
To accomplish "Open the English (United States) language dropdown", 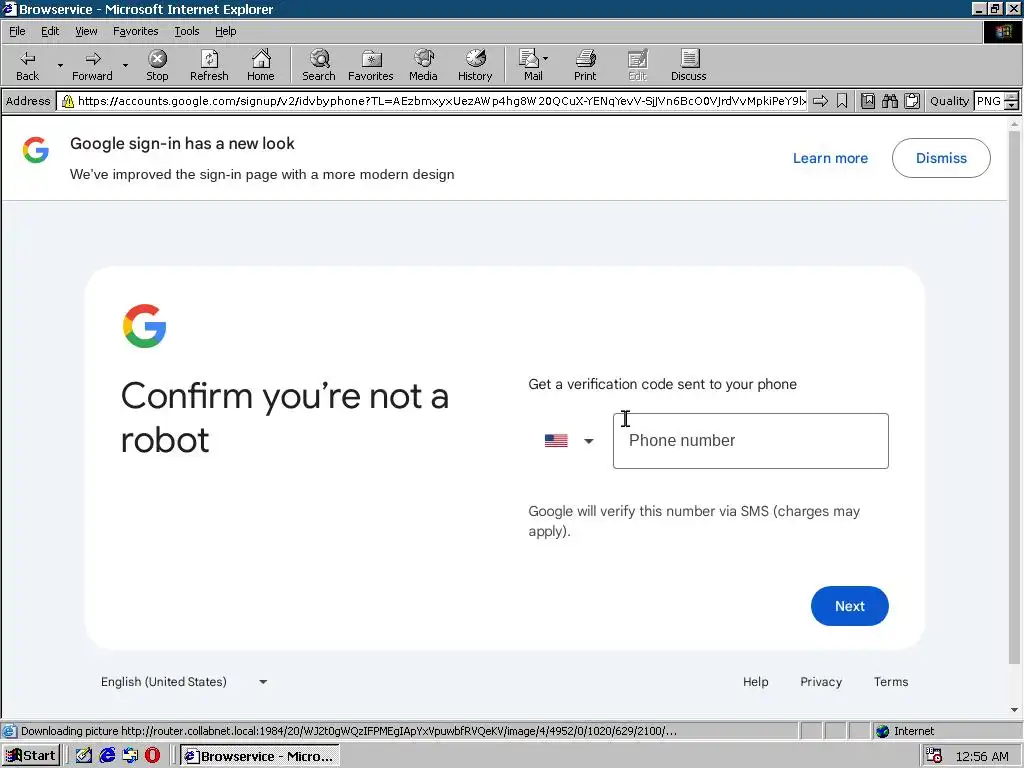I will click(184, 682).
